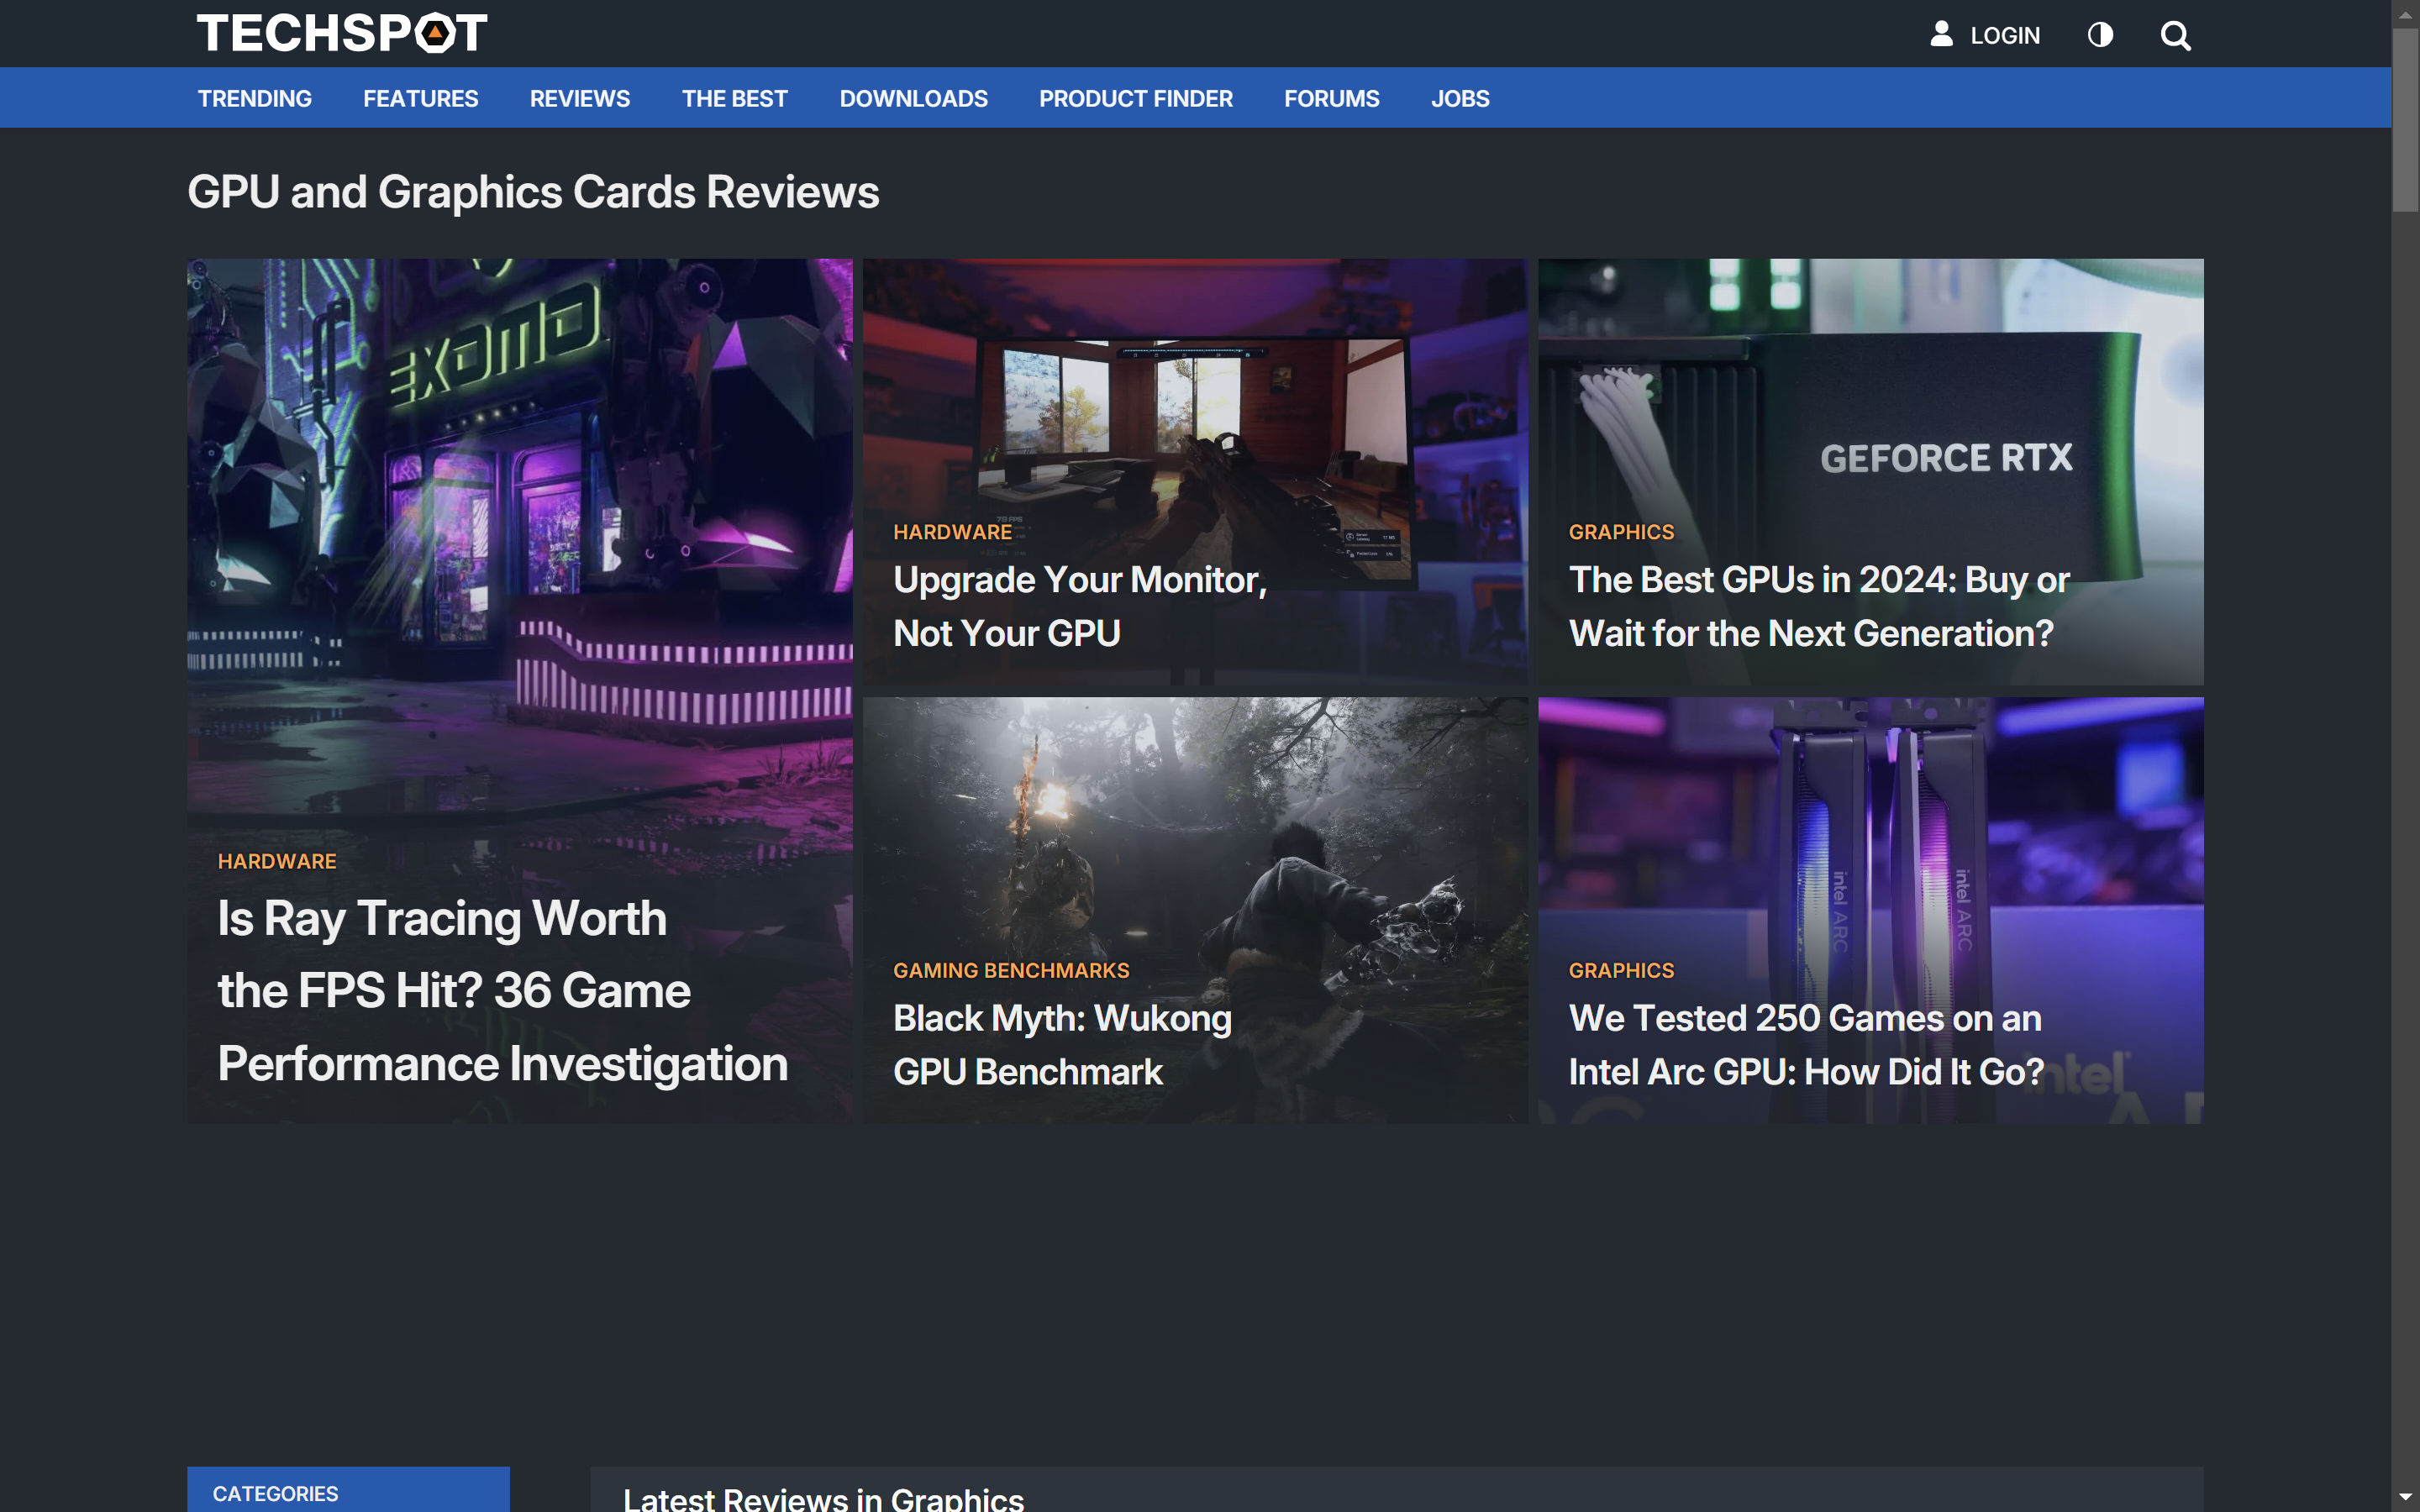
Task: Open Upgrade Your Monitor, Not Your GPU article
Action: pos(1079,606)
